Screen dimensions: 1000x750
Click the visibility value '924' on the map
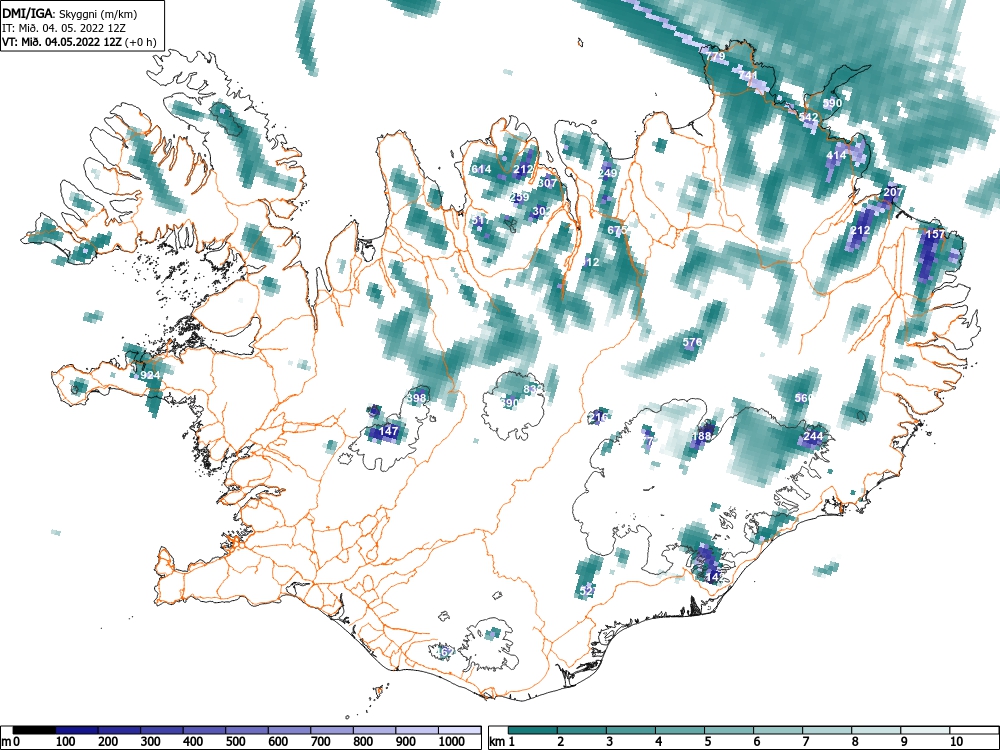[150, 375]
